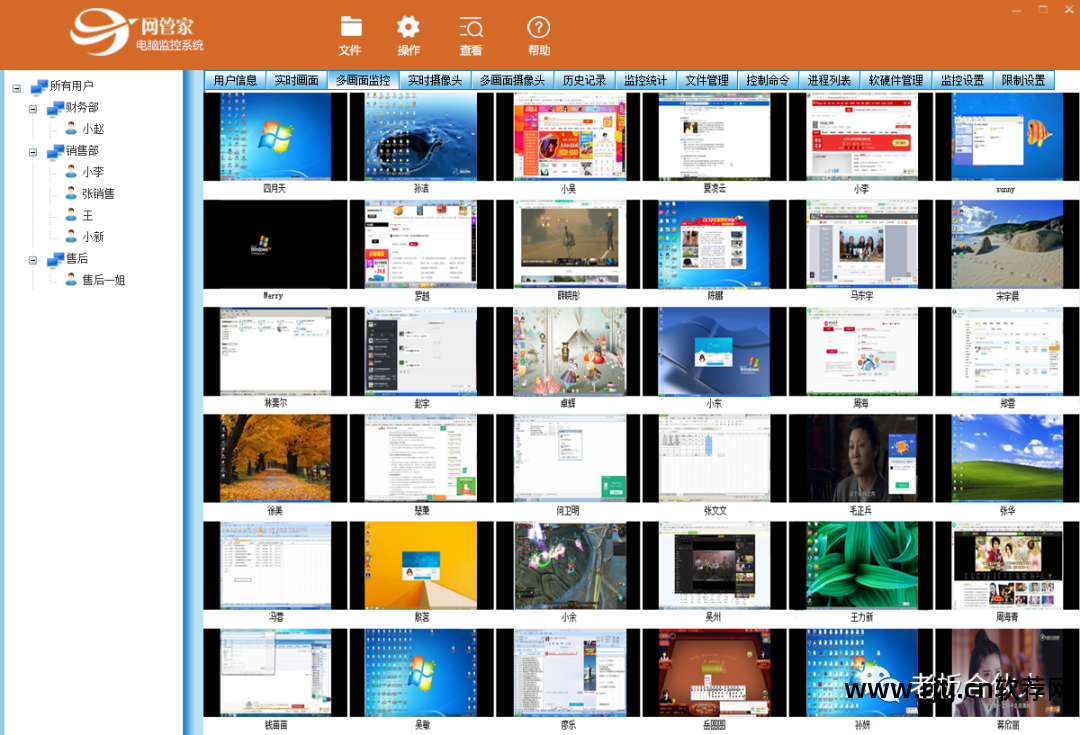Click the computer group icon for 销售部
Viewport: 1080px width, 735px height.
pyautogui.click(x=55, y=151)
